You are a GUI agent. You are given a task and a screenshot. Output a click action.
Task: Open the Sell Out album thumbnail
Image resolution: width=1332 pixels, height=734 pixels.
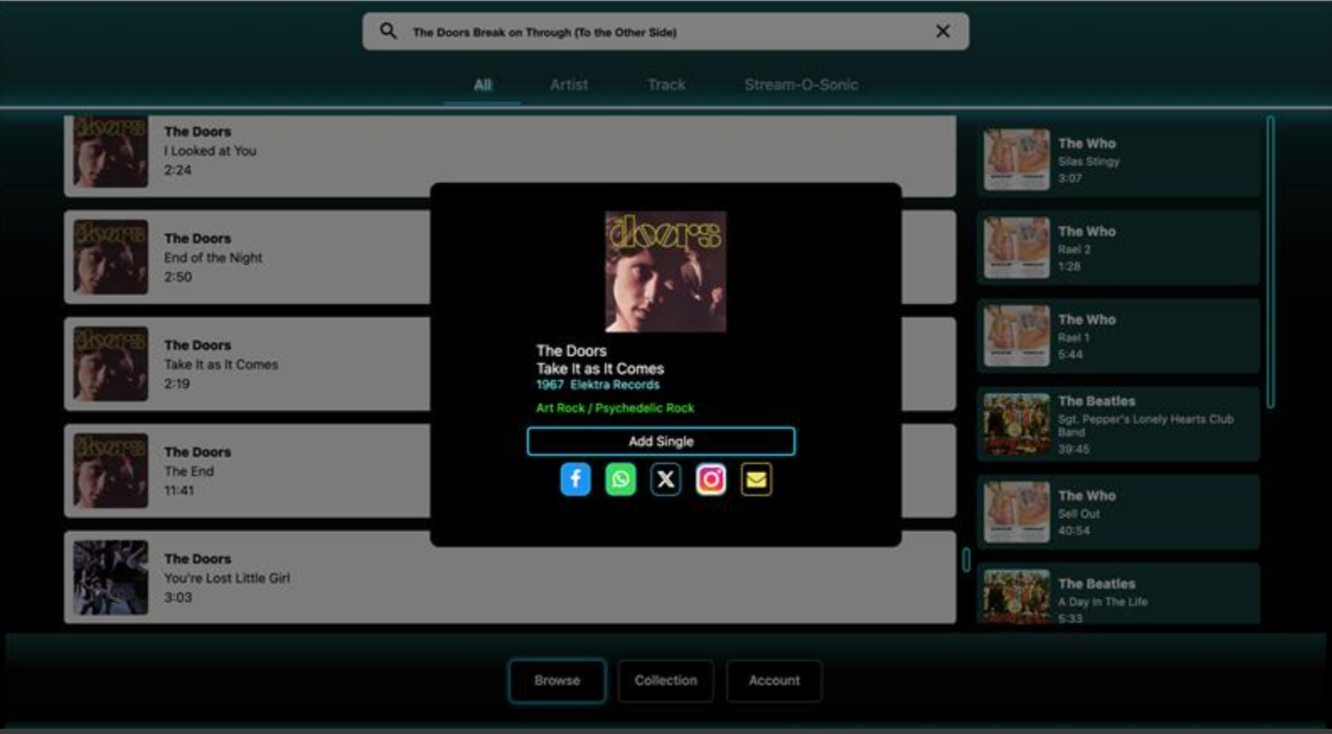[x=1017, y=512]
